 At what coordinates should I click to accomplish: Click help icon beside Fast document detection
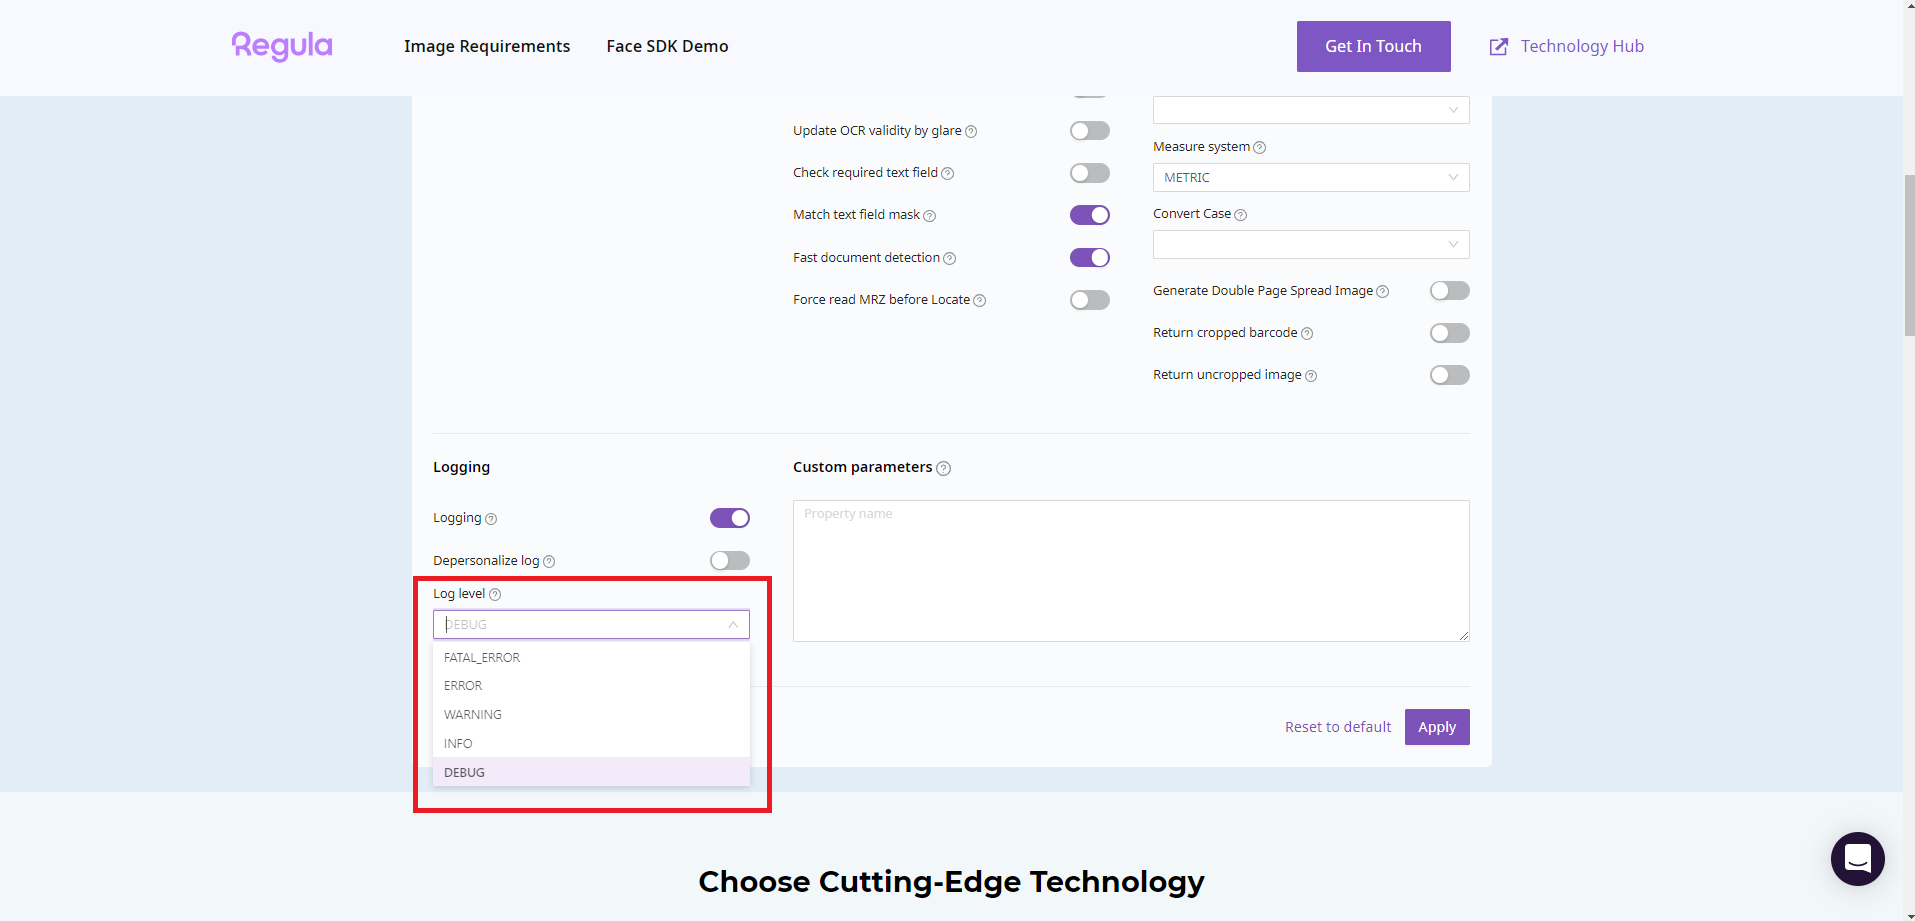point(950,259)
